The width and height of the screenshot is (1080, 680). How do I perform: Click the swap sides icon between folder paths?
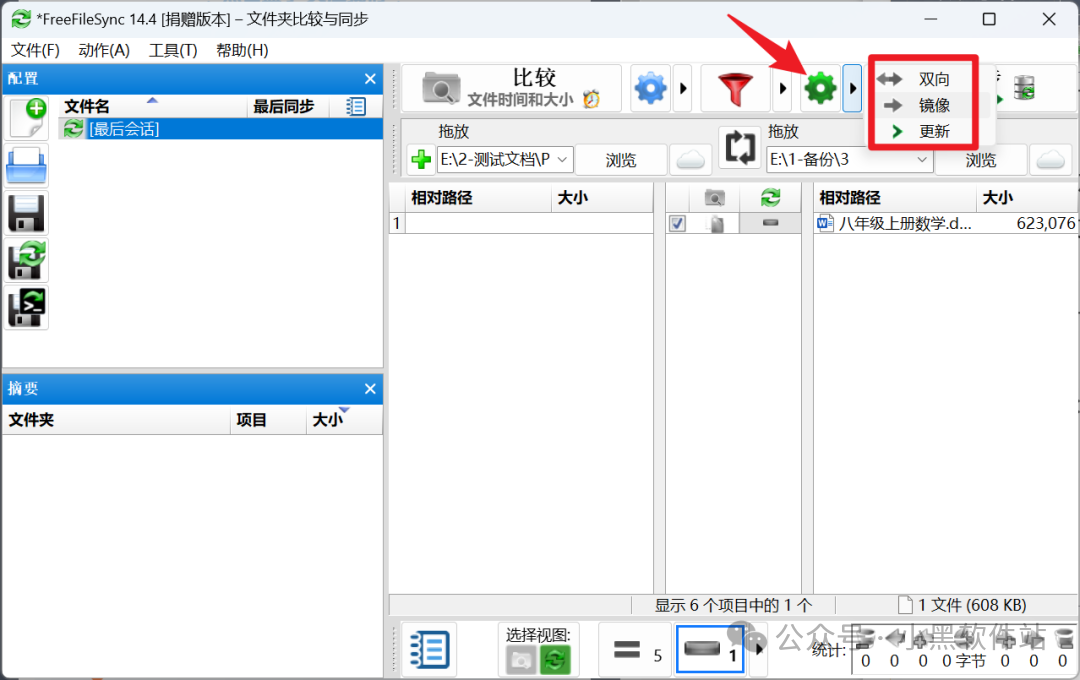pos(740,147)
